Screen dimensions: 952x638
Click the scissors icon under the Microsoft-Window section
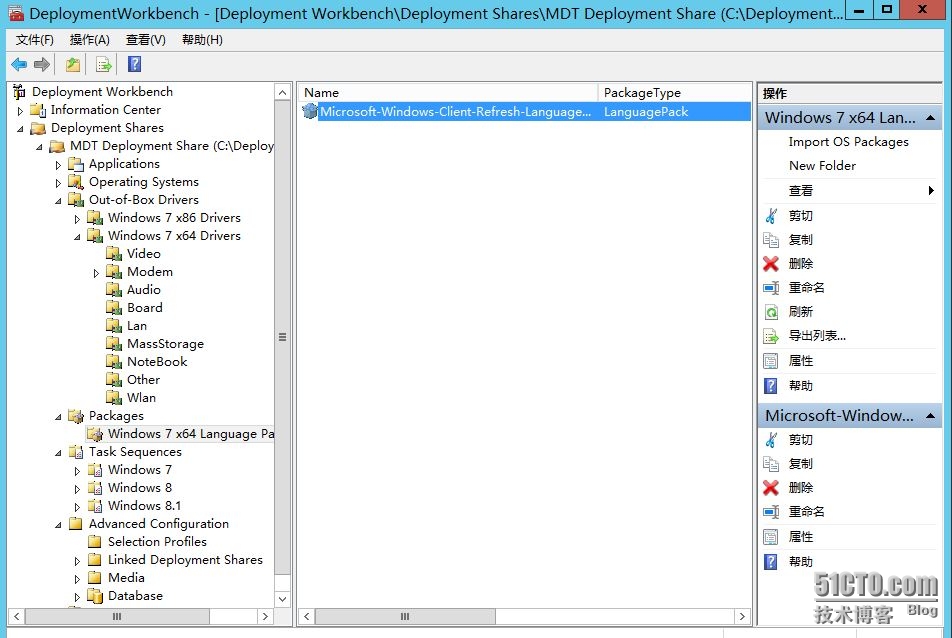coord(771,439)
